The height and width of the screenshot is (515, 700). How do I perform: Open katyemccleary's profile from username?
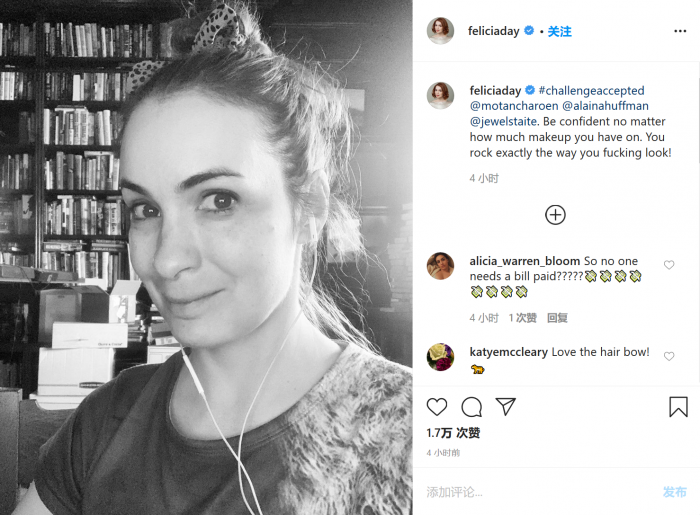click(508, 352)
